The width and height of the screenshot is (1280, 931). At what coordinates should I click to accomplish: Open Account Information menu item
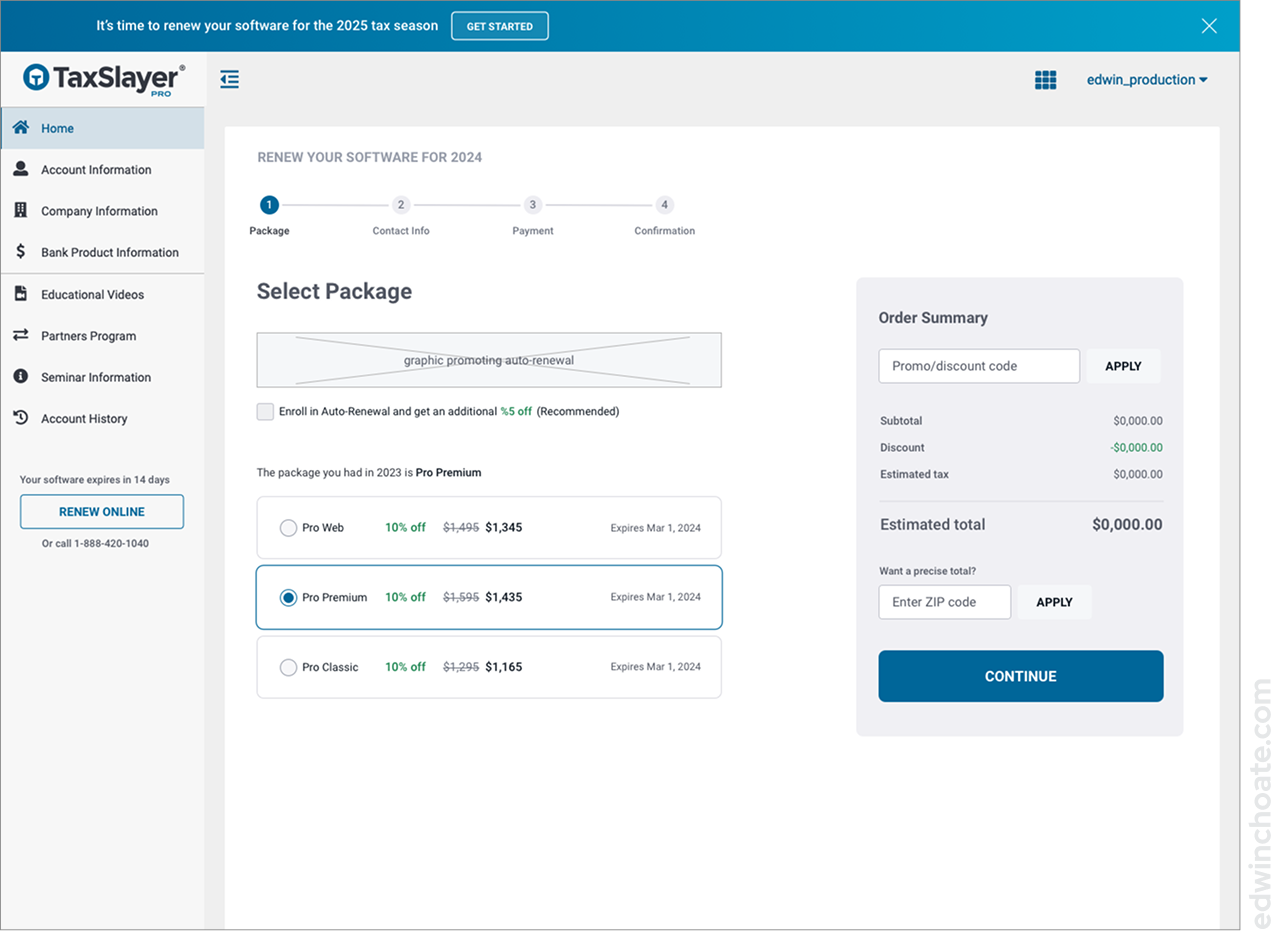point(102,170)
